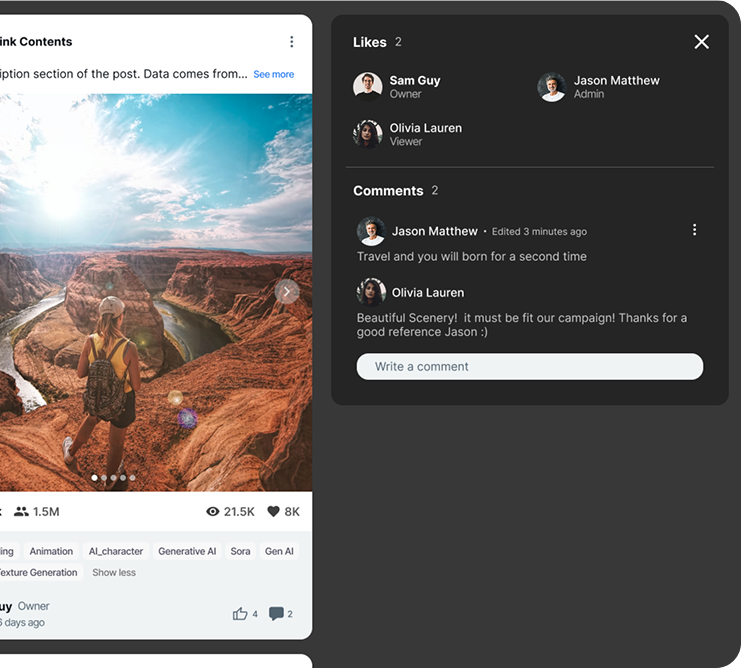Open options menu on Jason Matthew's comment

pyautogui.click(x=694, y=230)
